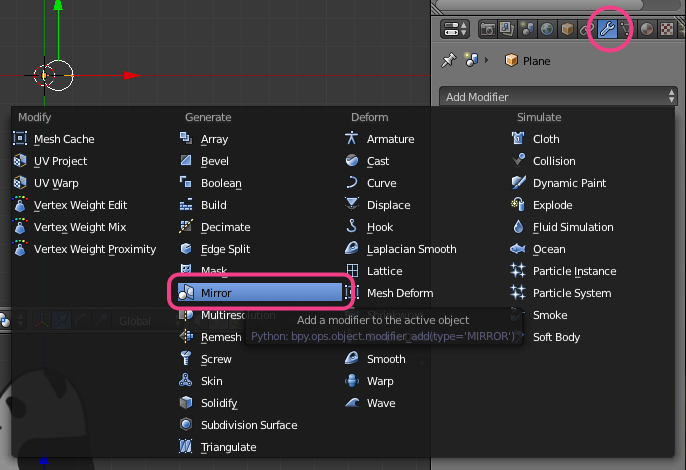Add the Mirror modifier

coord(259,292)
